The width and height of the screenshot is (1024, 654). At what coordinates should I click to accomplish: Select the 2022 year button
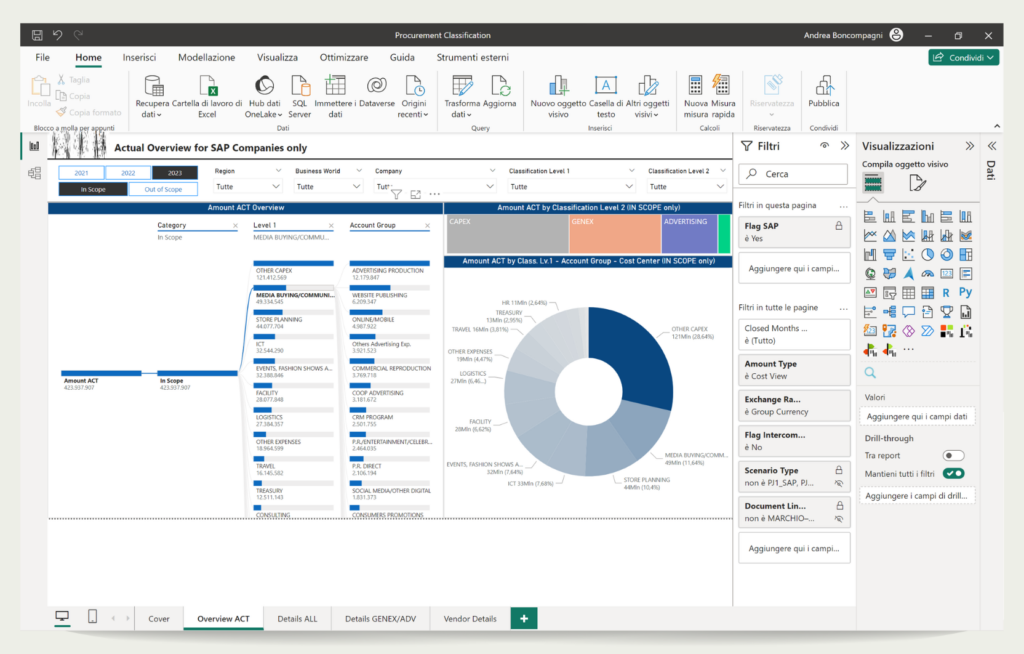pyautogui.click(x=128, y=173)
